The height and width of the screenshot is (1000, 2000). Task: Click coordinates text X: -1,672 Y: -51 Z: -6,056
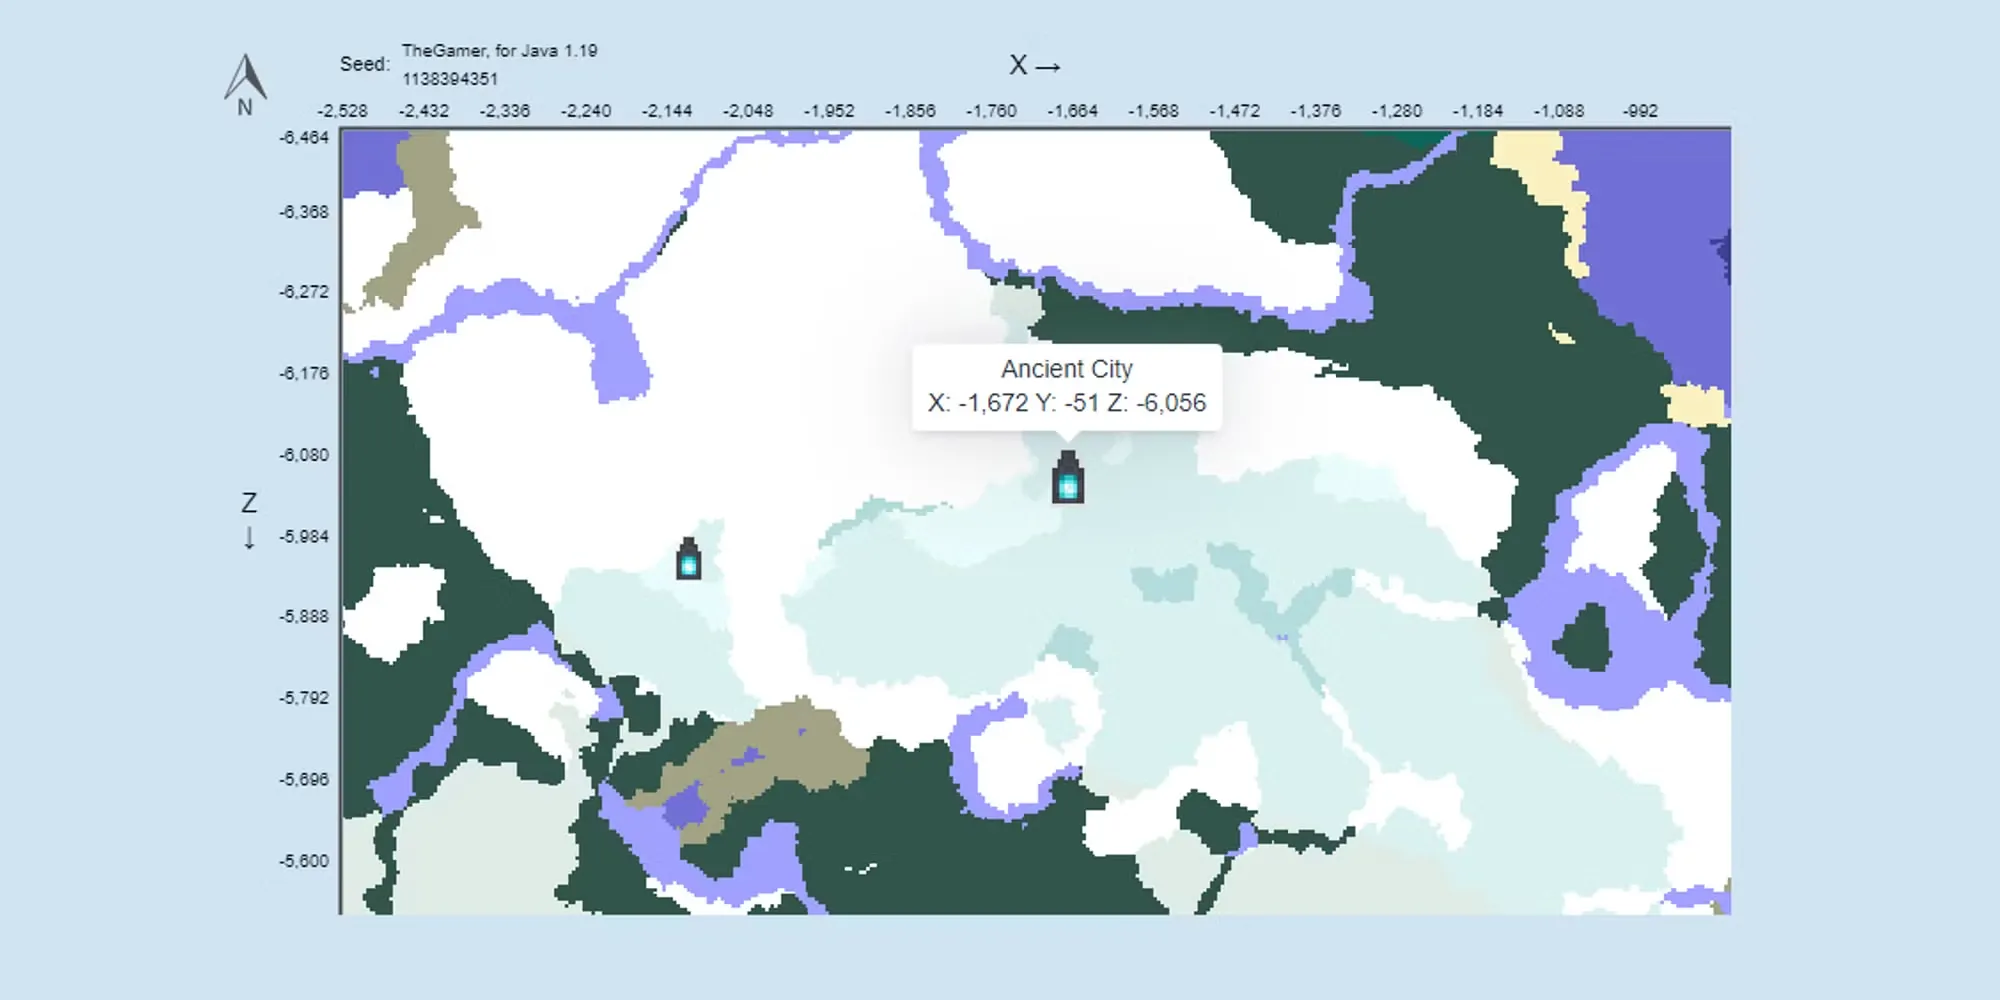[1067, 403]
